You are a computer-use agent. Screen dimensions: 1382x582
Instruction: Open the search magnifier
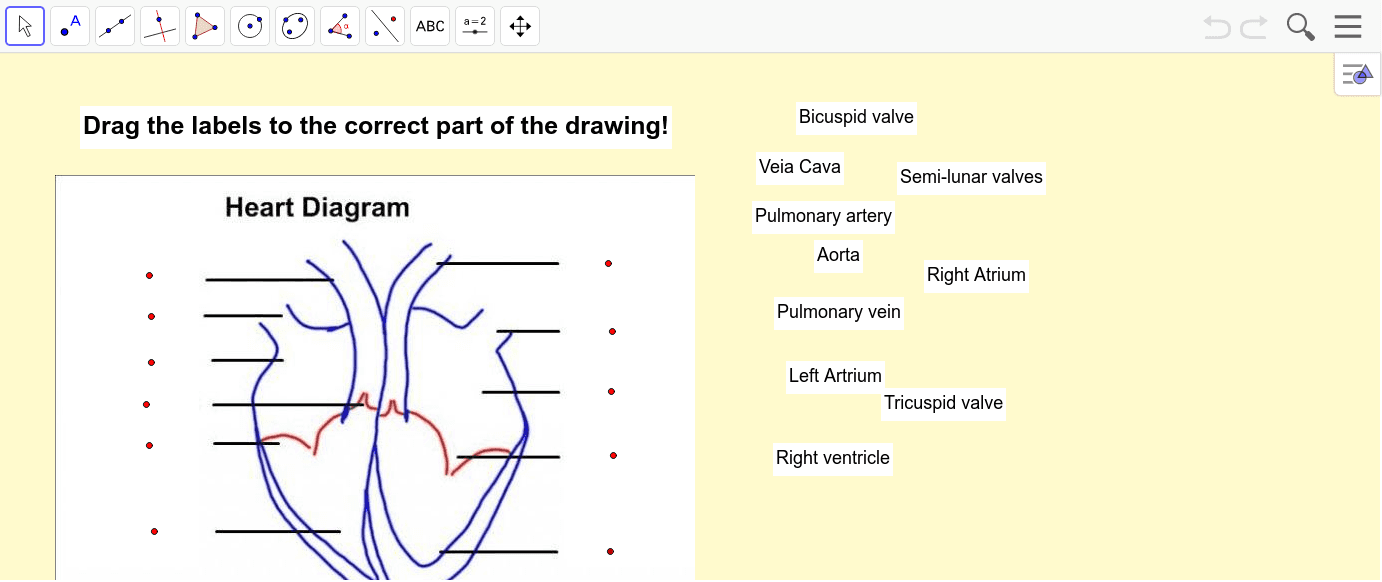pyautogui.click(x=1300, y=27)
